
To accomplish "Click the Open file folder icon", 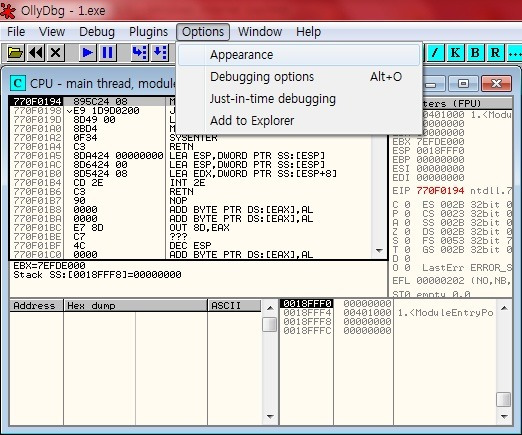I will point(15,53).
